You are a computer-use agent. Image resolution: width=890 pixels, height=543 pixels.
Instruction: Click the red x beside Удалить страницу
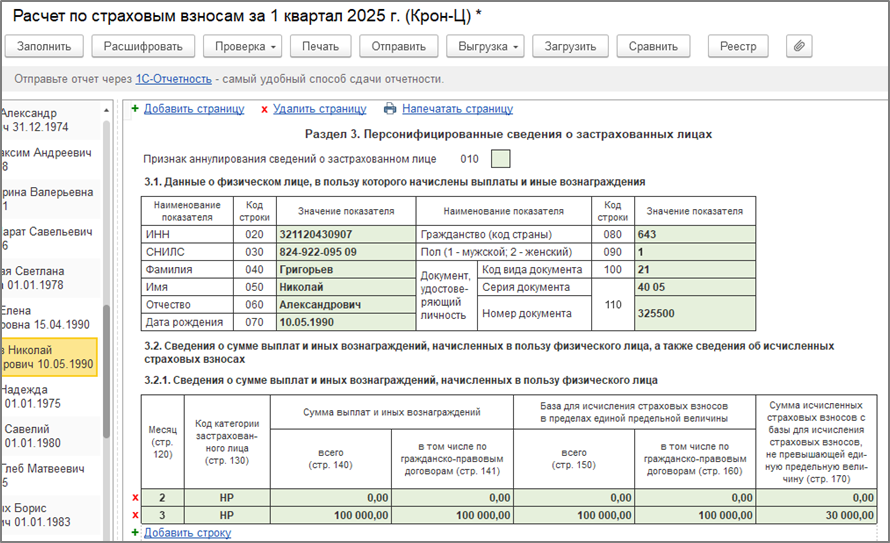click(264, 110)
